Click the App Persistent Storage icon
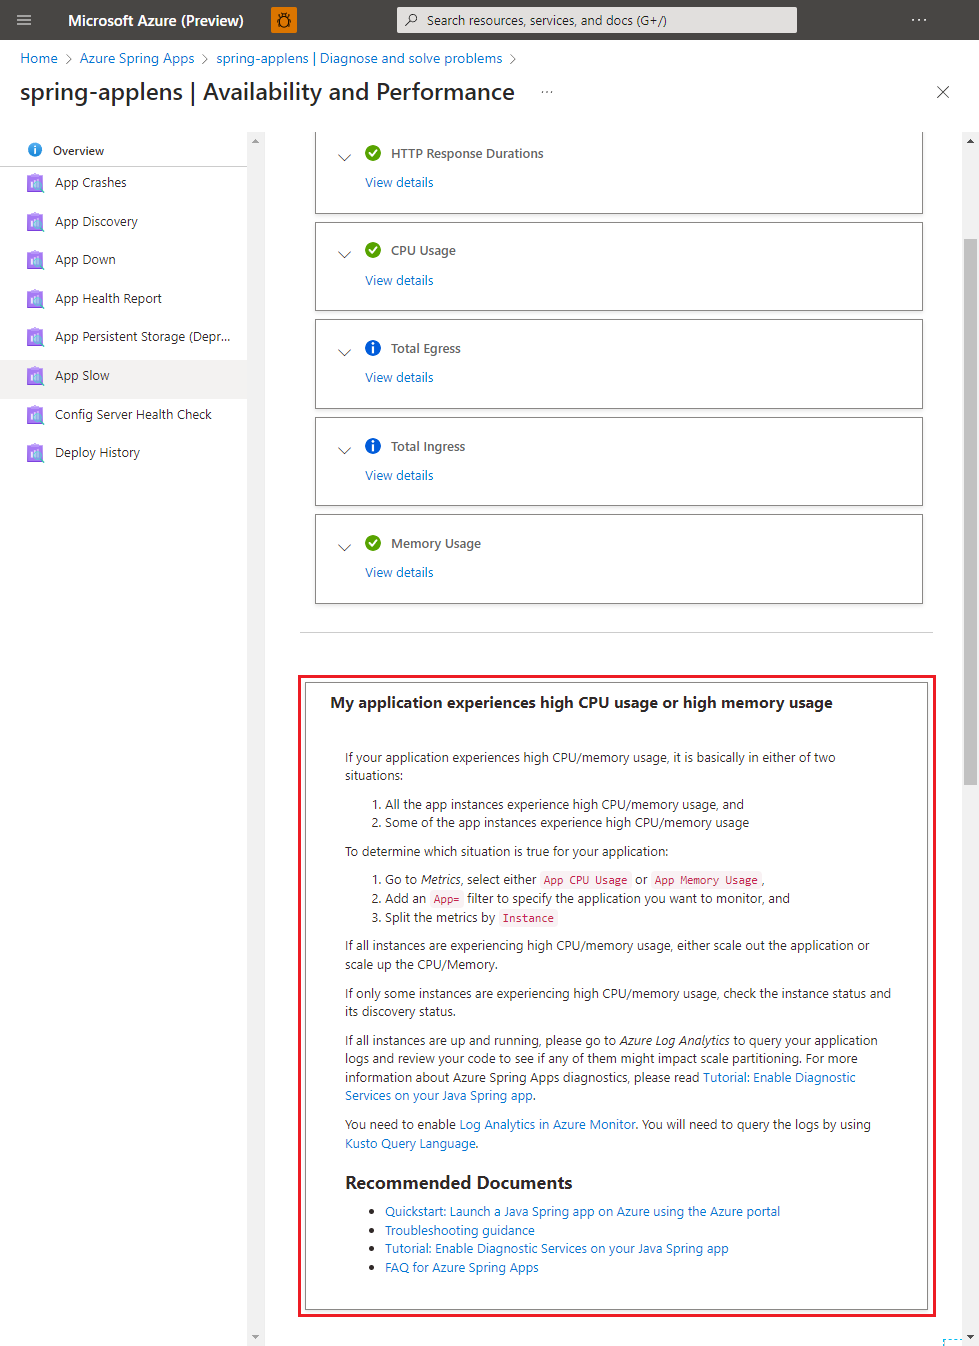The image size is (979, 1346). pyautogui.click(x=35, y=337)
